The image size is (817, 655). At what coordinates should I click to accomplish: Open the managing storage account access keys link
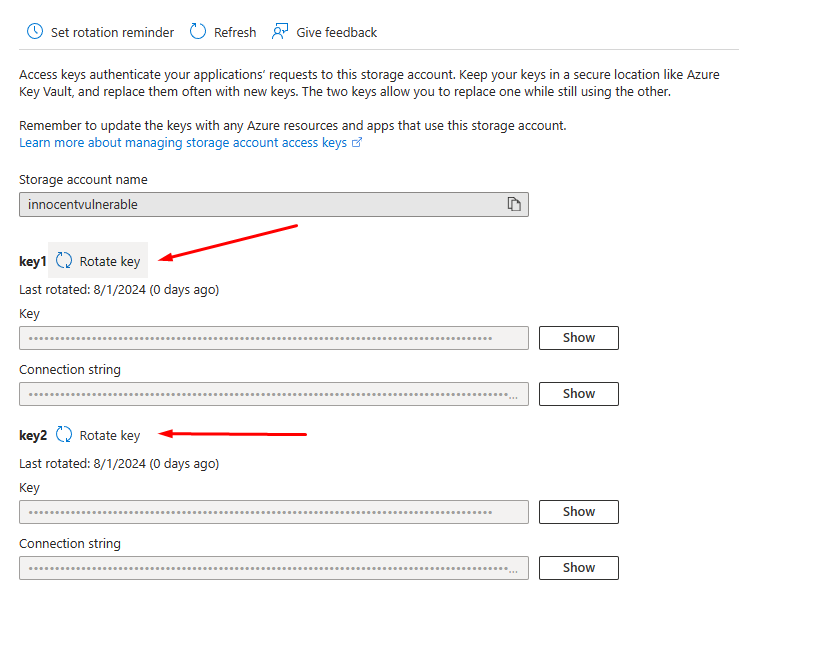point(183,143)
